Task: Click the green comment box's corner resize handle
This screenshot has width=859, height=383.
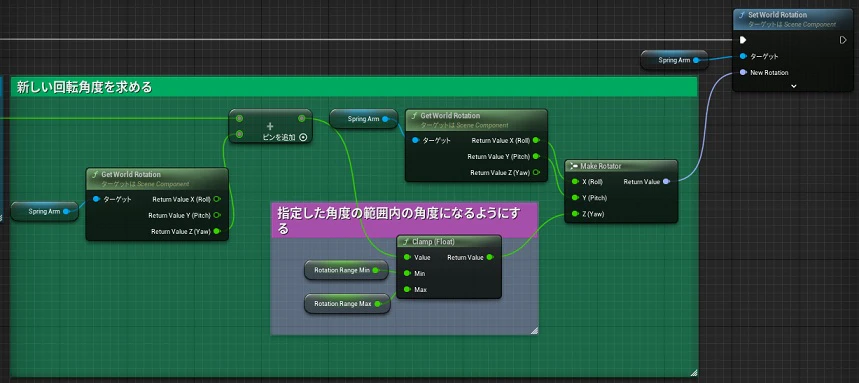Action: pyautogui.click(x=694, y=373)
